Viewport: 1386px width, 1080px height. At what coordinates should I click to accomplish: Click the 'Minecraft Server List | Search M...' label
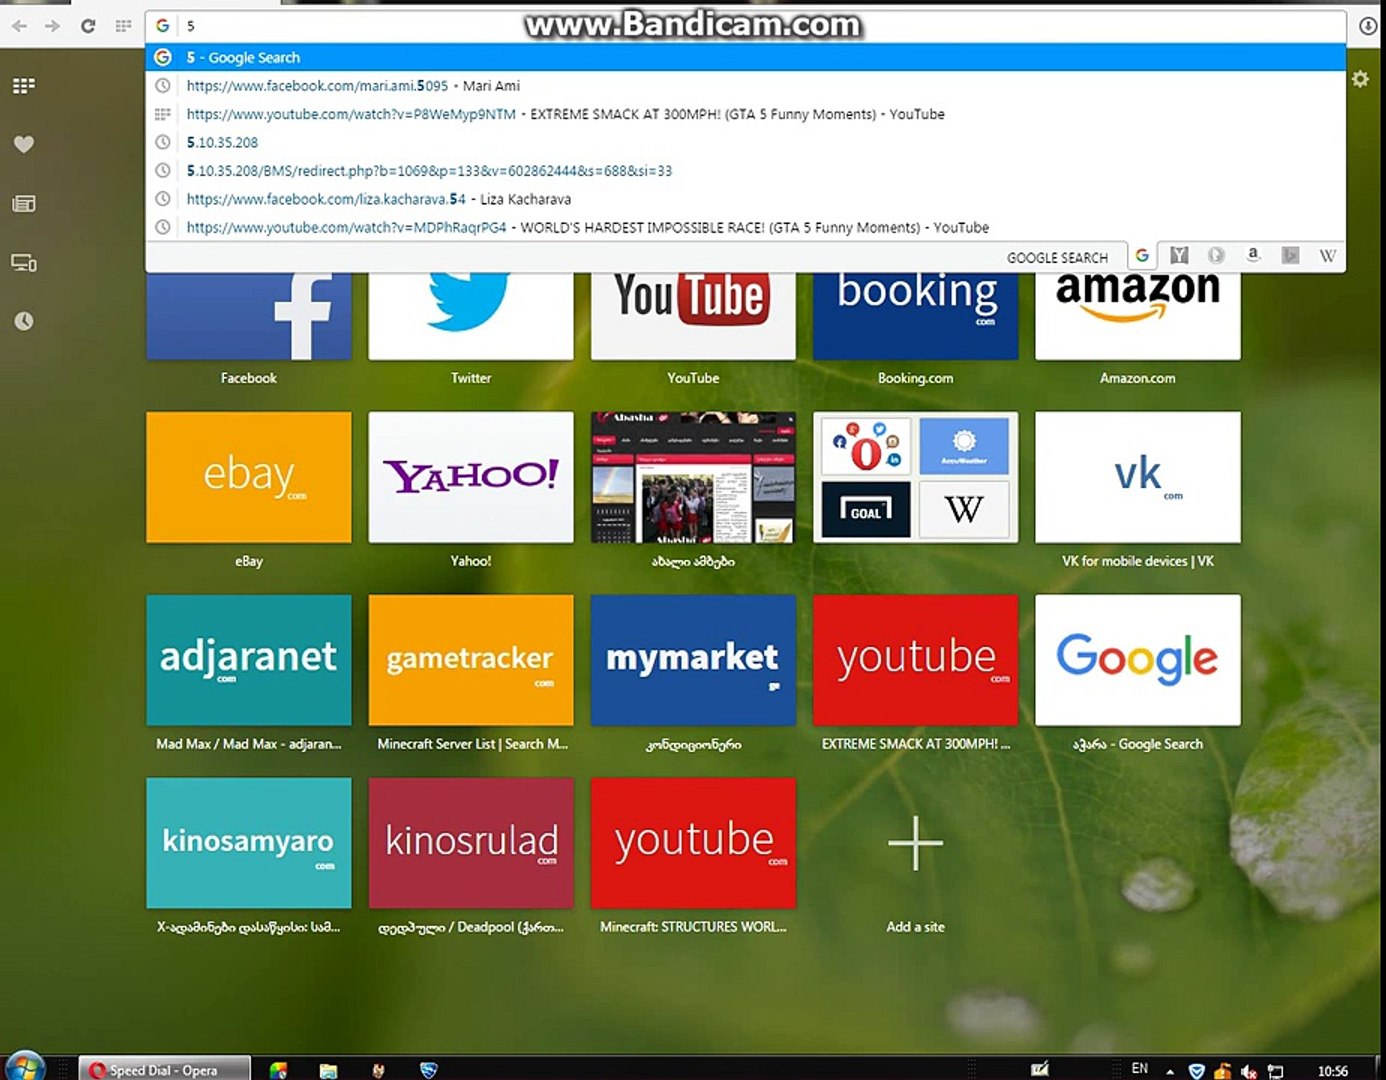(x=472, y=744)
